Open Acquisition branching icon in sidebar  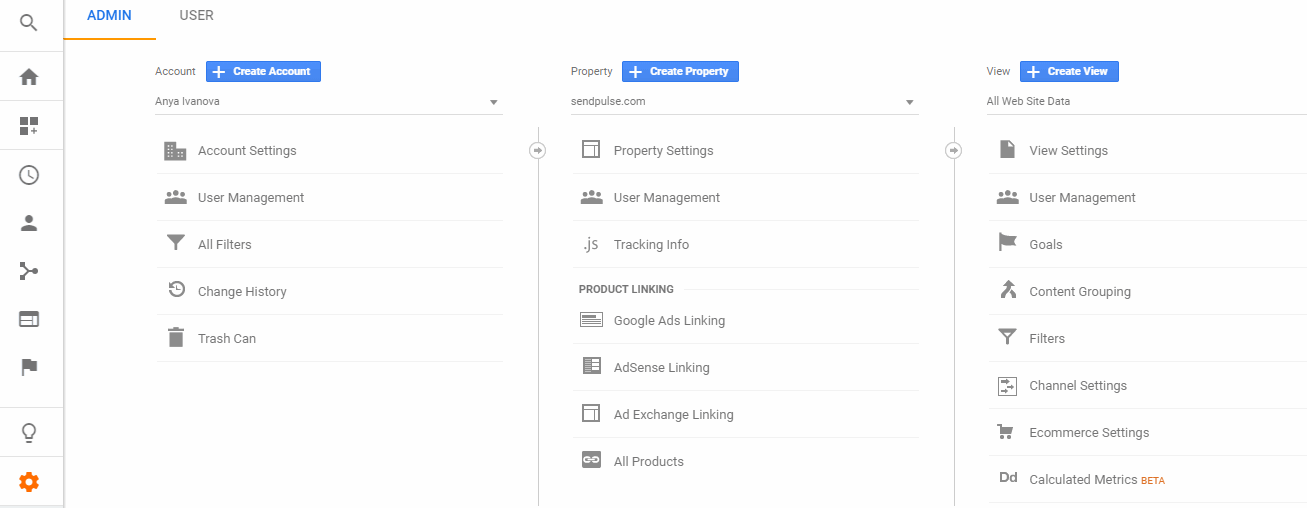coord(29,271)
